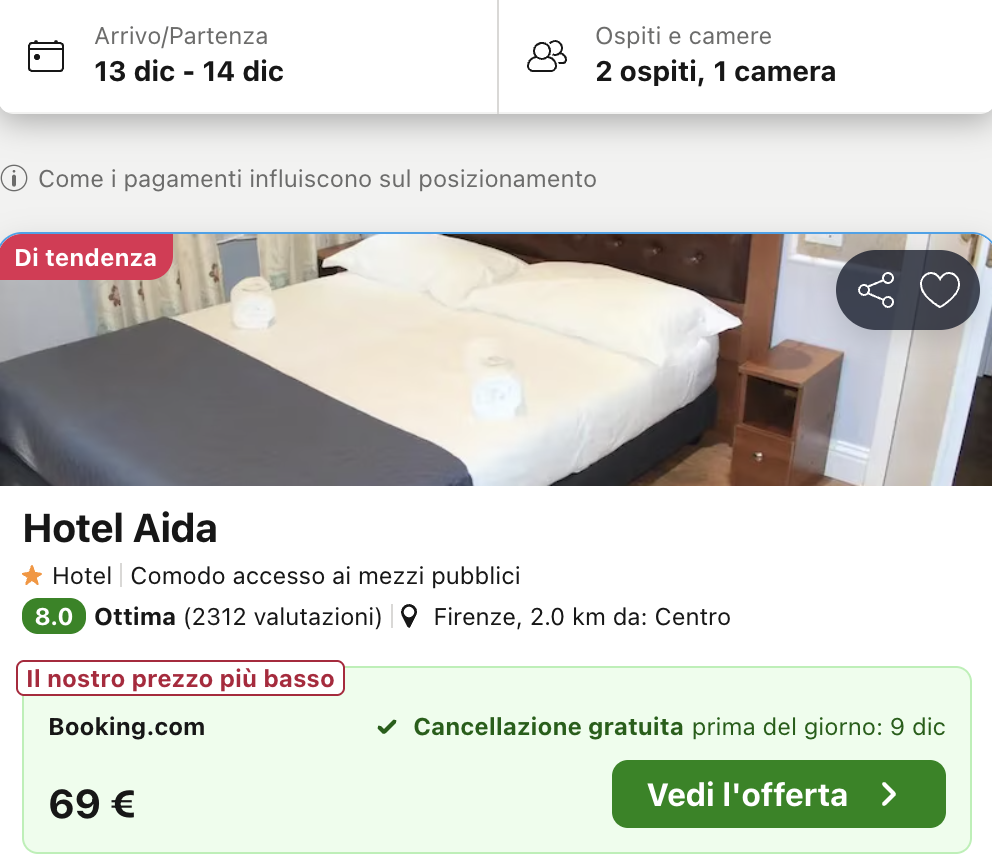Click the Firenze distance from Centro text

point(581,617)
